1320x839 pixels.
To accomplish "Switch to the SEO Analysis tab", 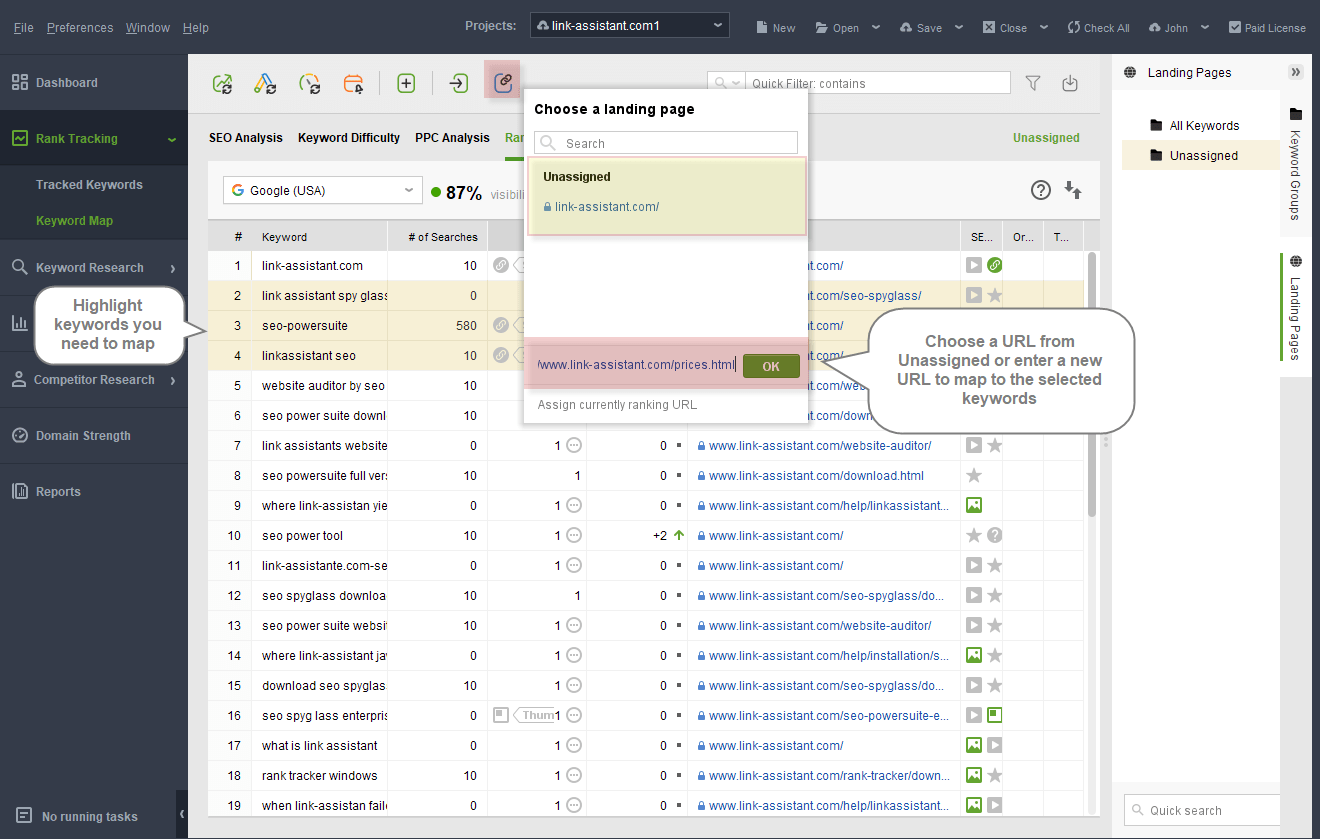I will (246, 138).
